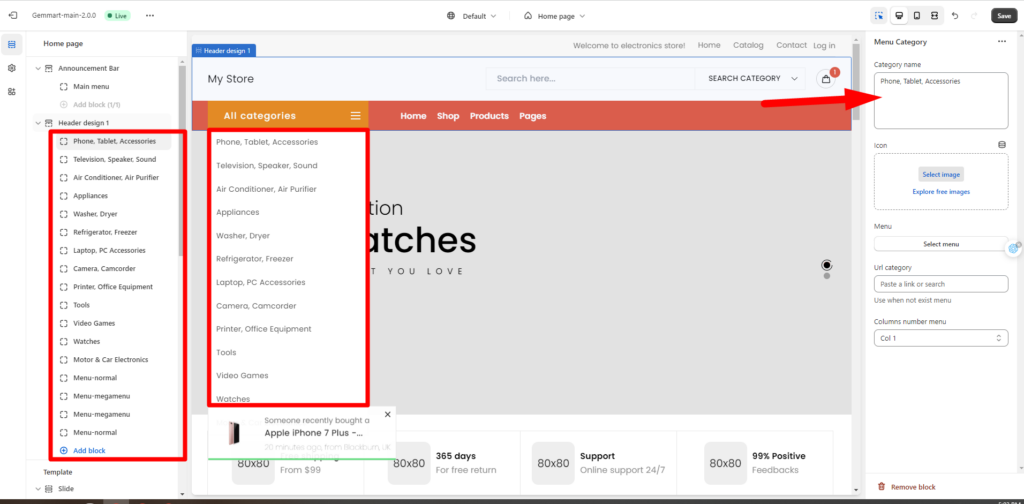Screen dimensions: 1024x504
Task: Select Main menu block in sidebar
Action: [91, 86]
